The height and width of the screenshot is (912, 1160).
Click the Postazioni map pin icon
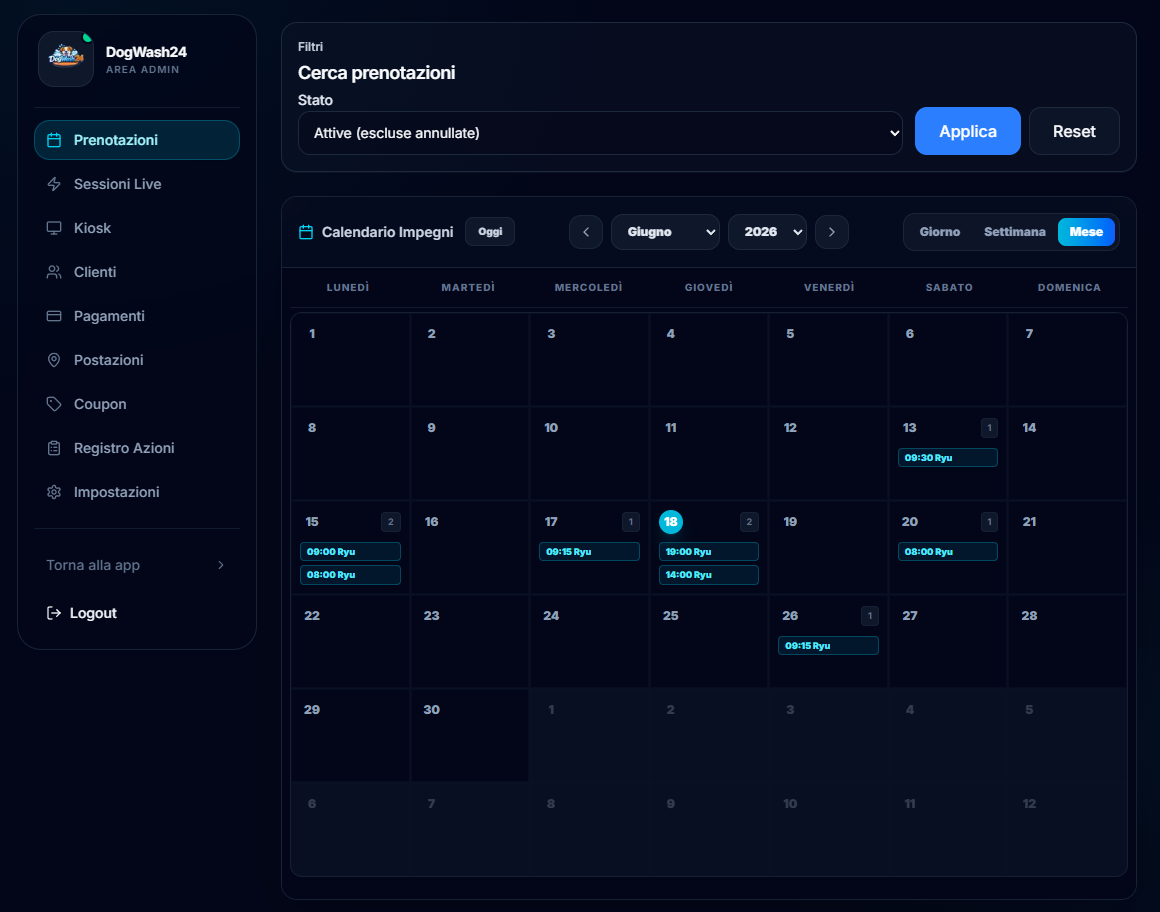pos(54,360)
